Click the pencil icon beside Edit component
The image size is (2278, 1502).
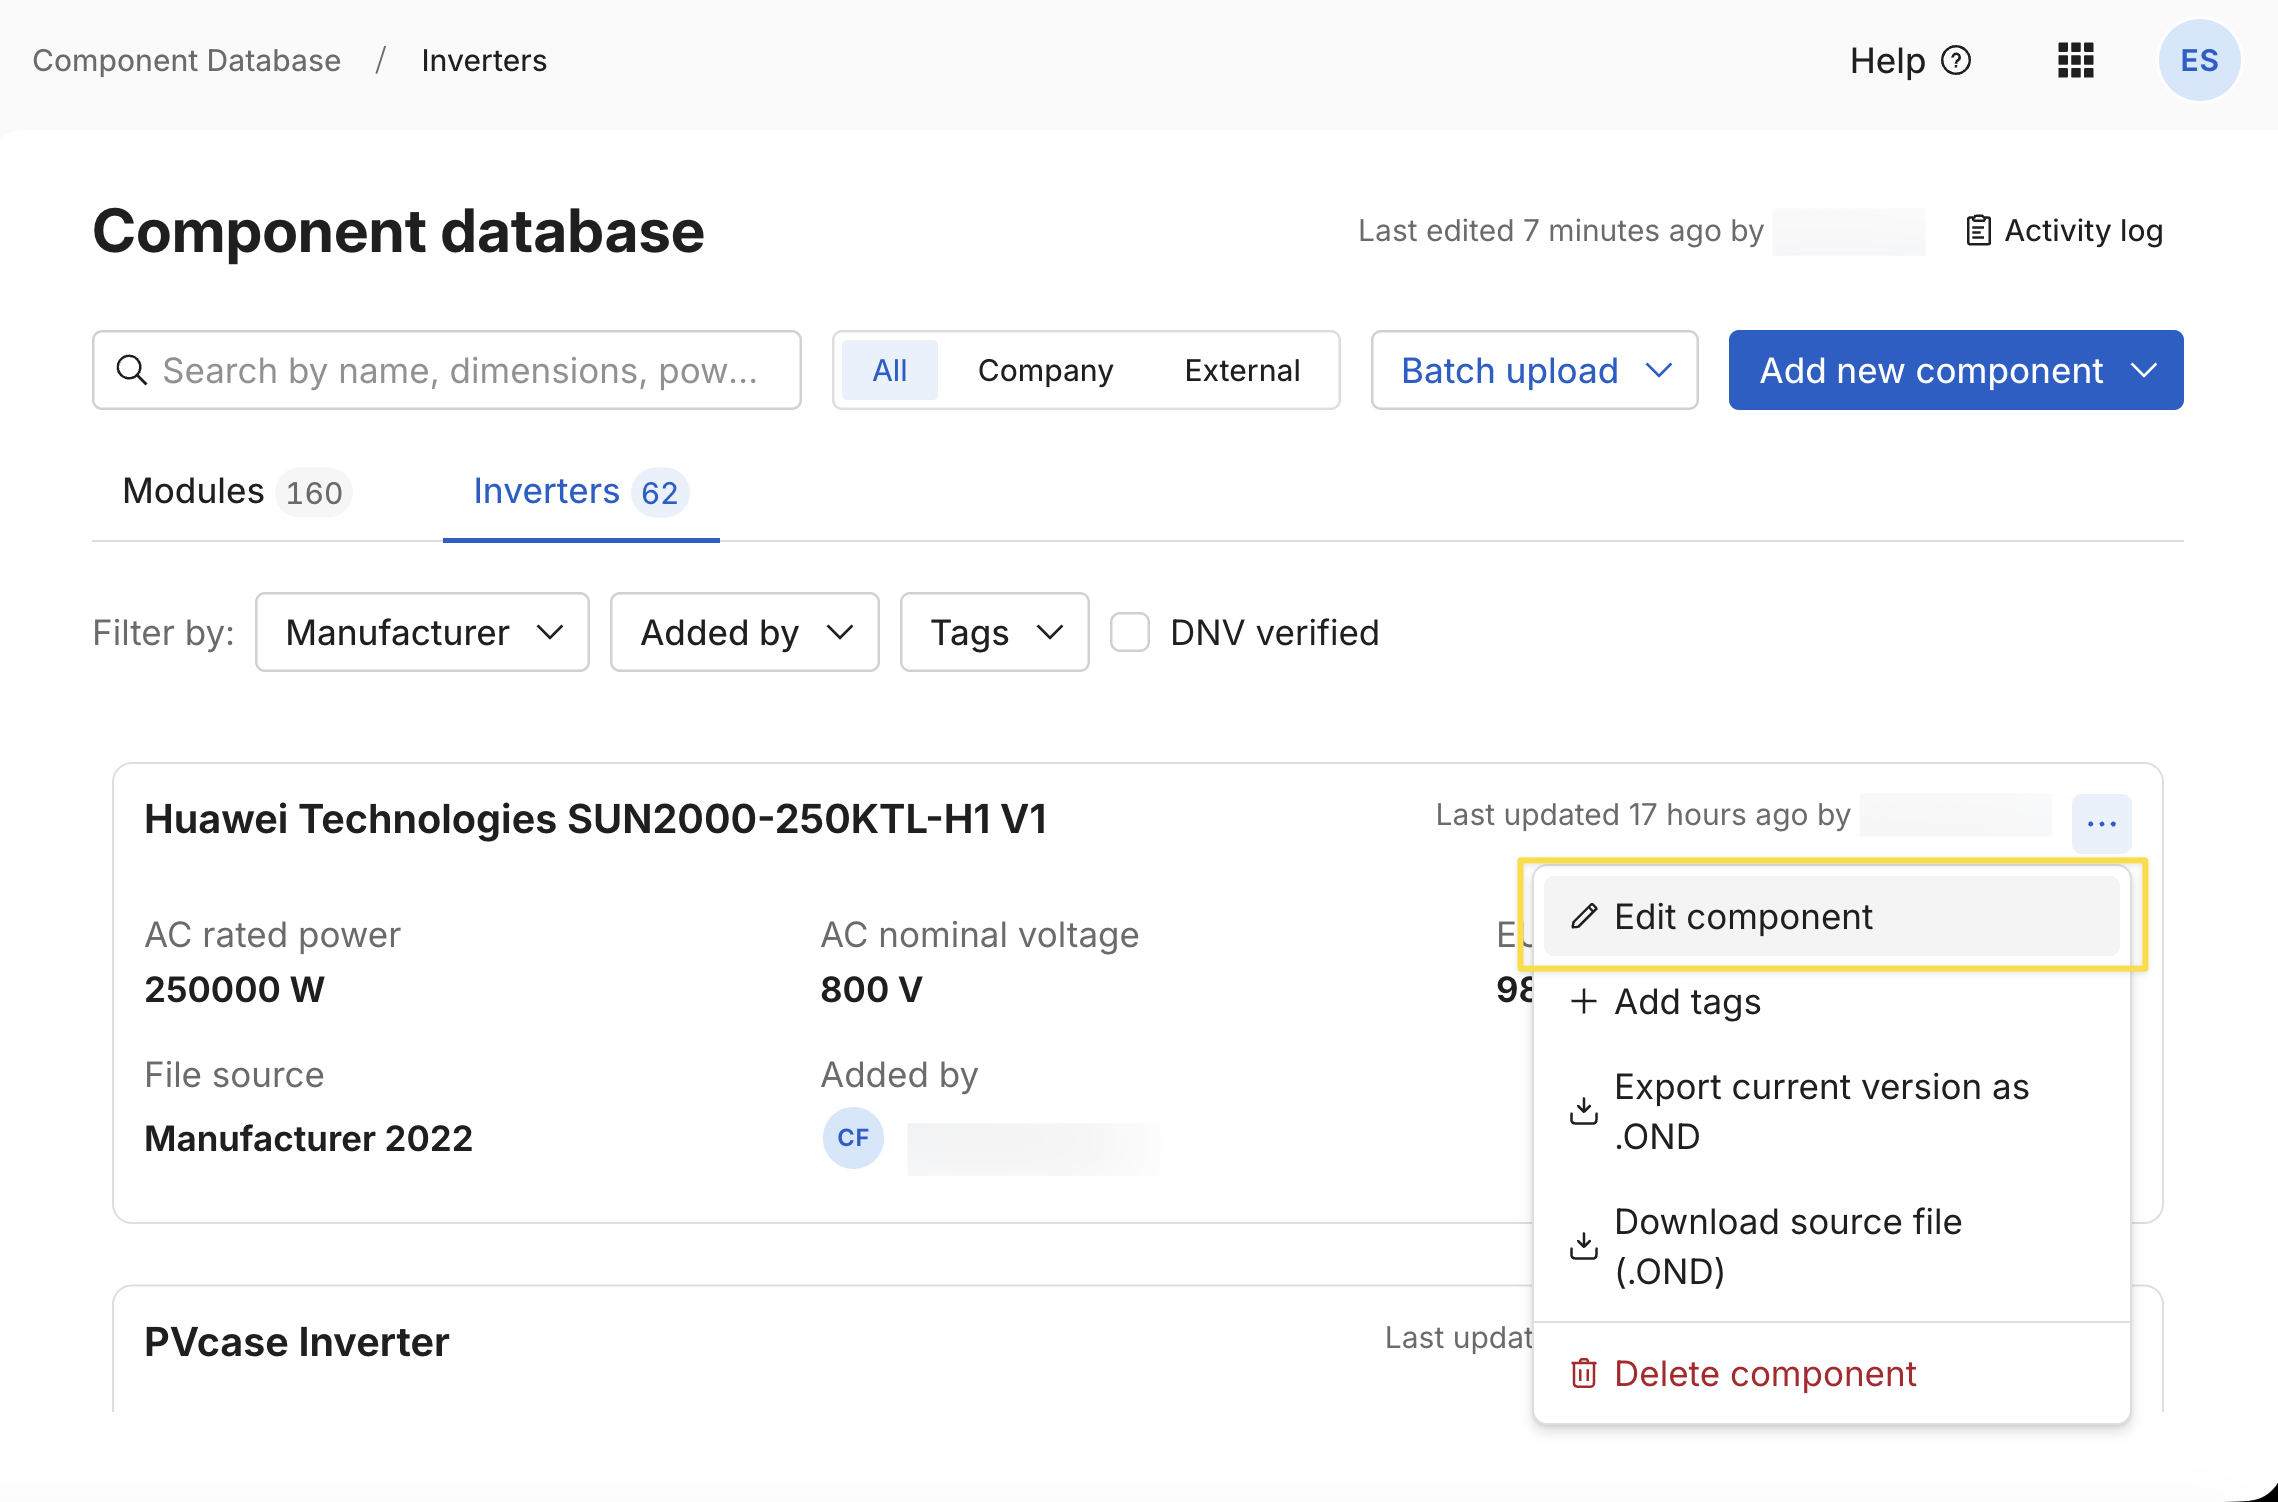pos(1584,916)
